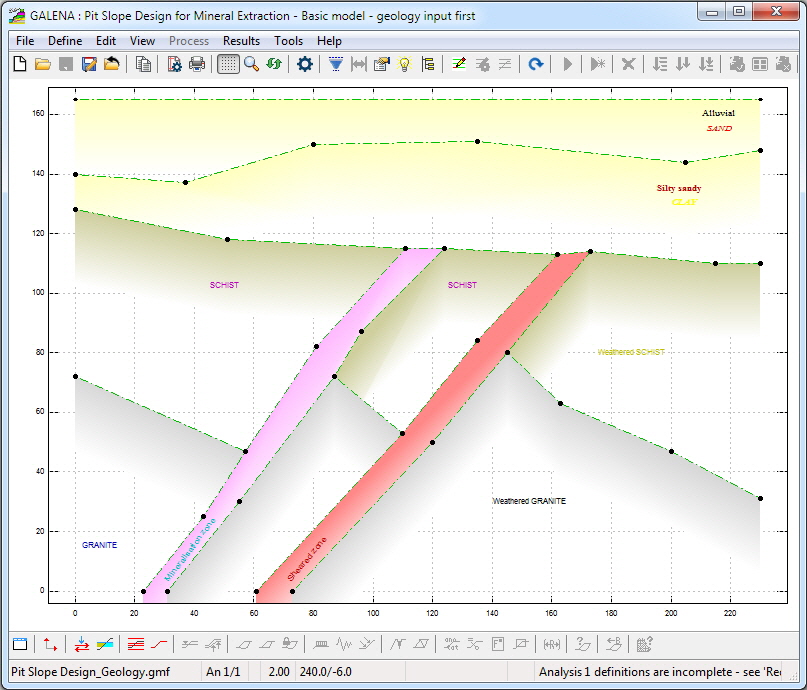Image resolution: width=807 pixels, height=690 pixels.
Task: Toggle the grid display button
Action: pos(228,64)
